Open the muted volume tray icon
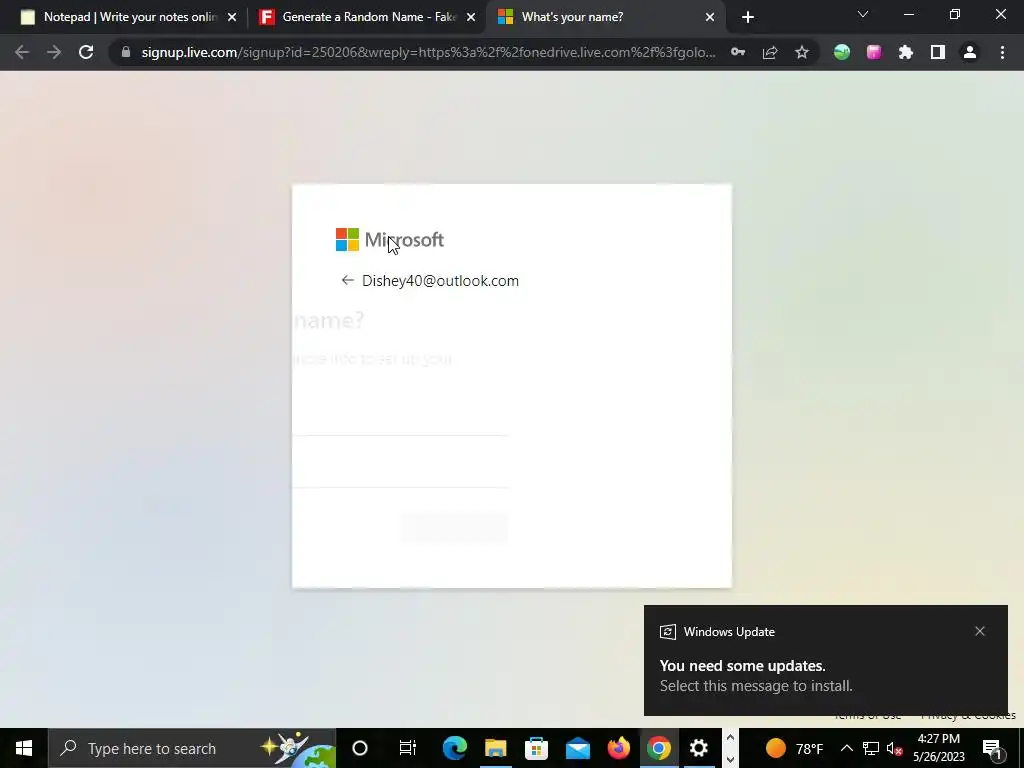1024x768 pixels. tap(894, 748)
